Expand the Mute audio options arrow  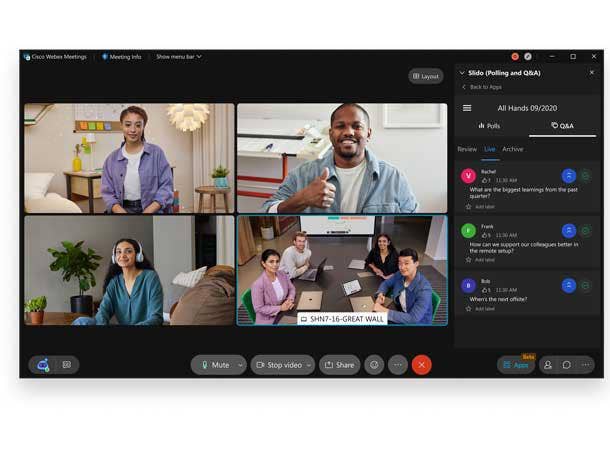coord(240,365)
